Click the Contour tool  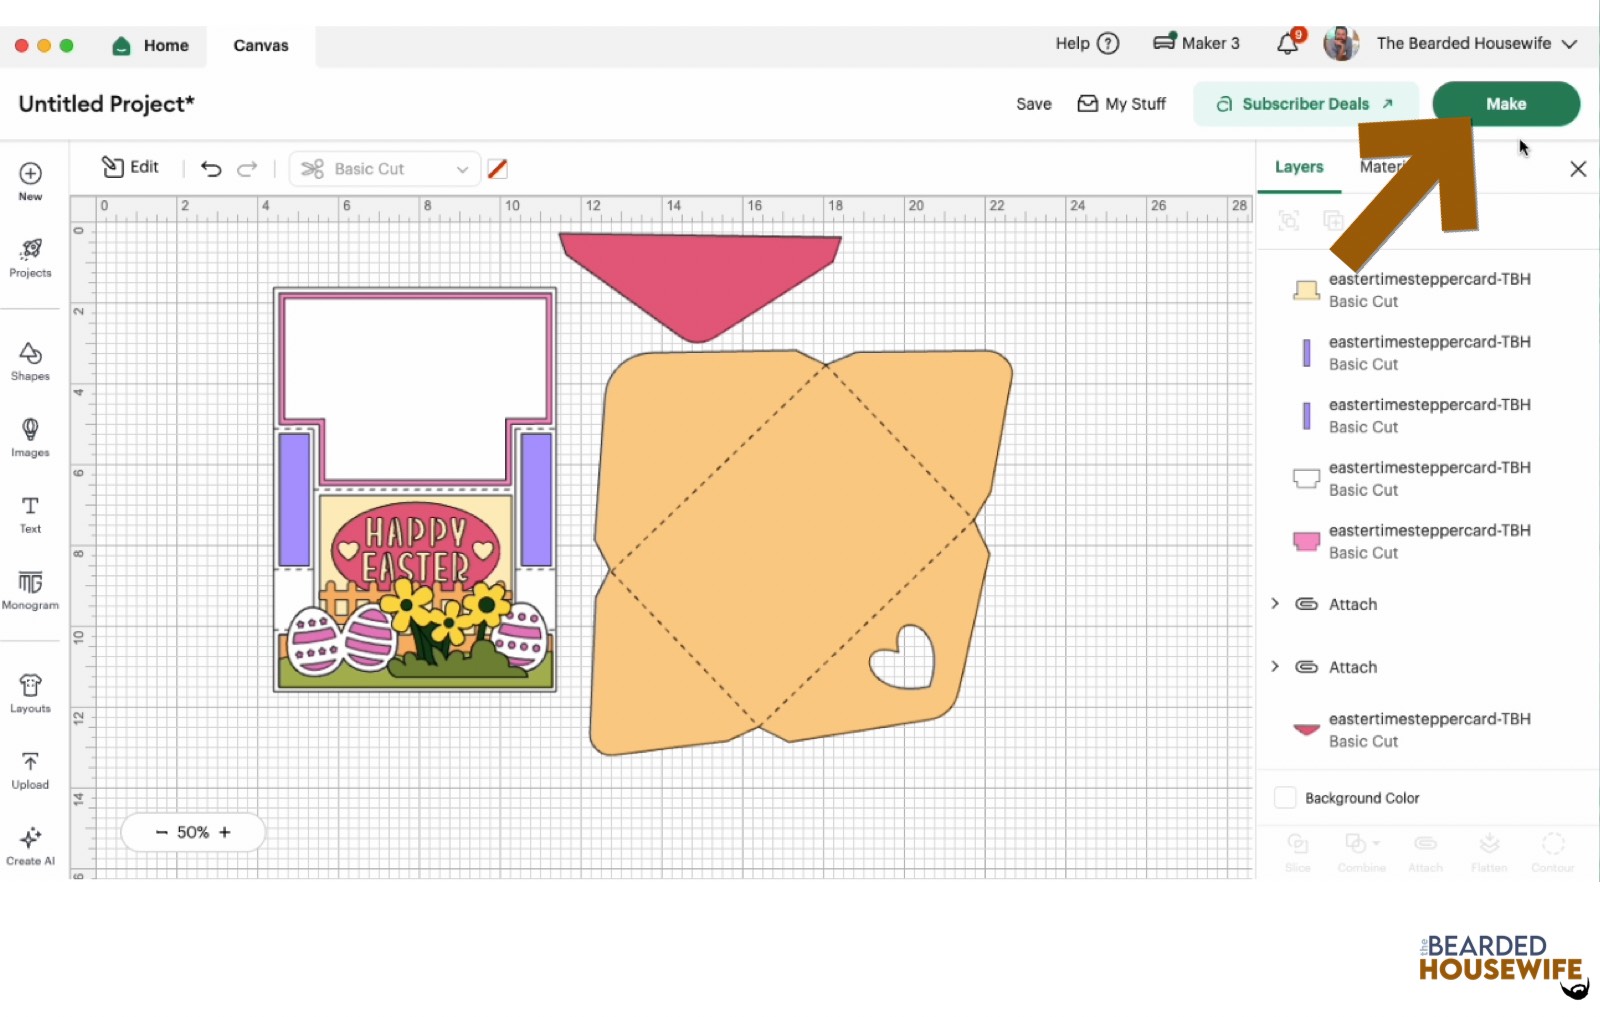1553,852
